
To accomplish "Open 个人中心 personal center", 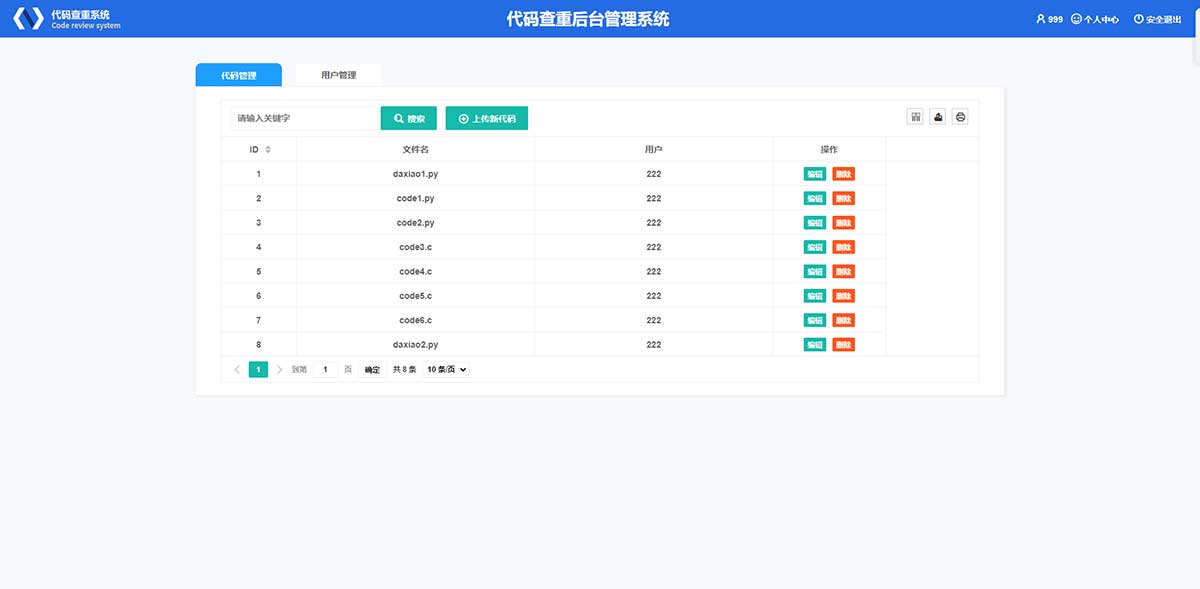I will click(x=1094, y=19).
